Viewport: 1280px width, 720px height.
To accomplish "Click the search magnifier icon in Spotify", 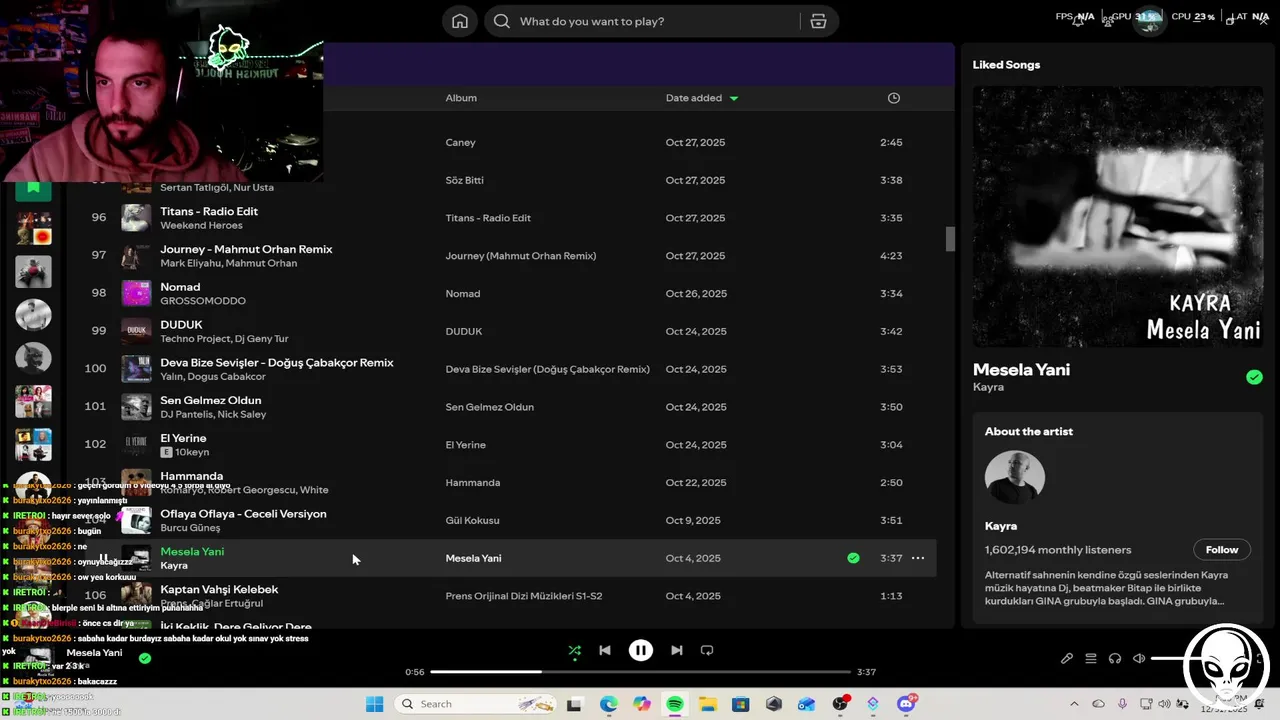I will click(502, 21).
